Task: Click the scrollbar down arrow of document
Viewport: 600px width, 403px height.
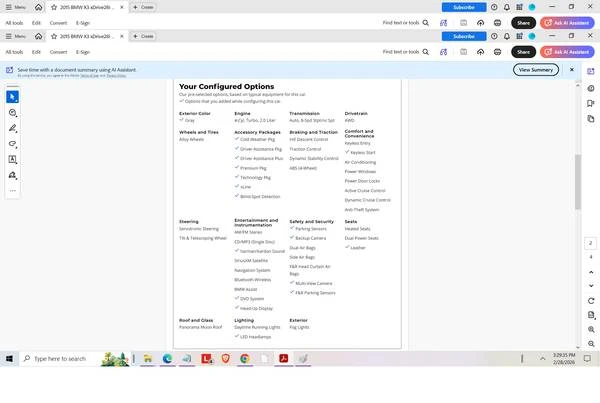Action: [x=577, y=347]
